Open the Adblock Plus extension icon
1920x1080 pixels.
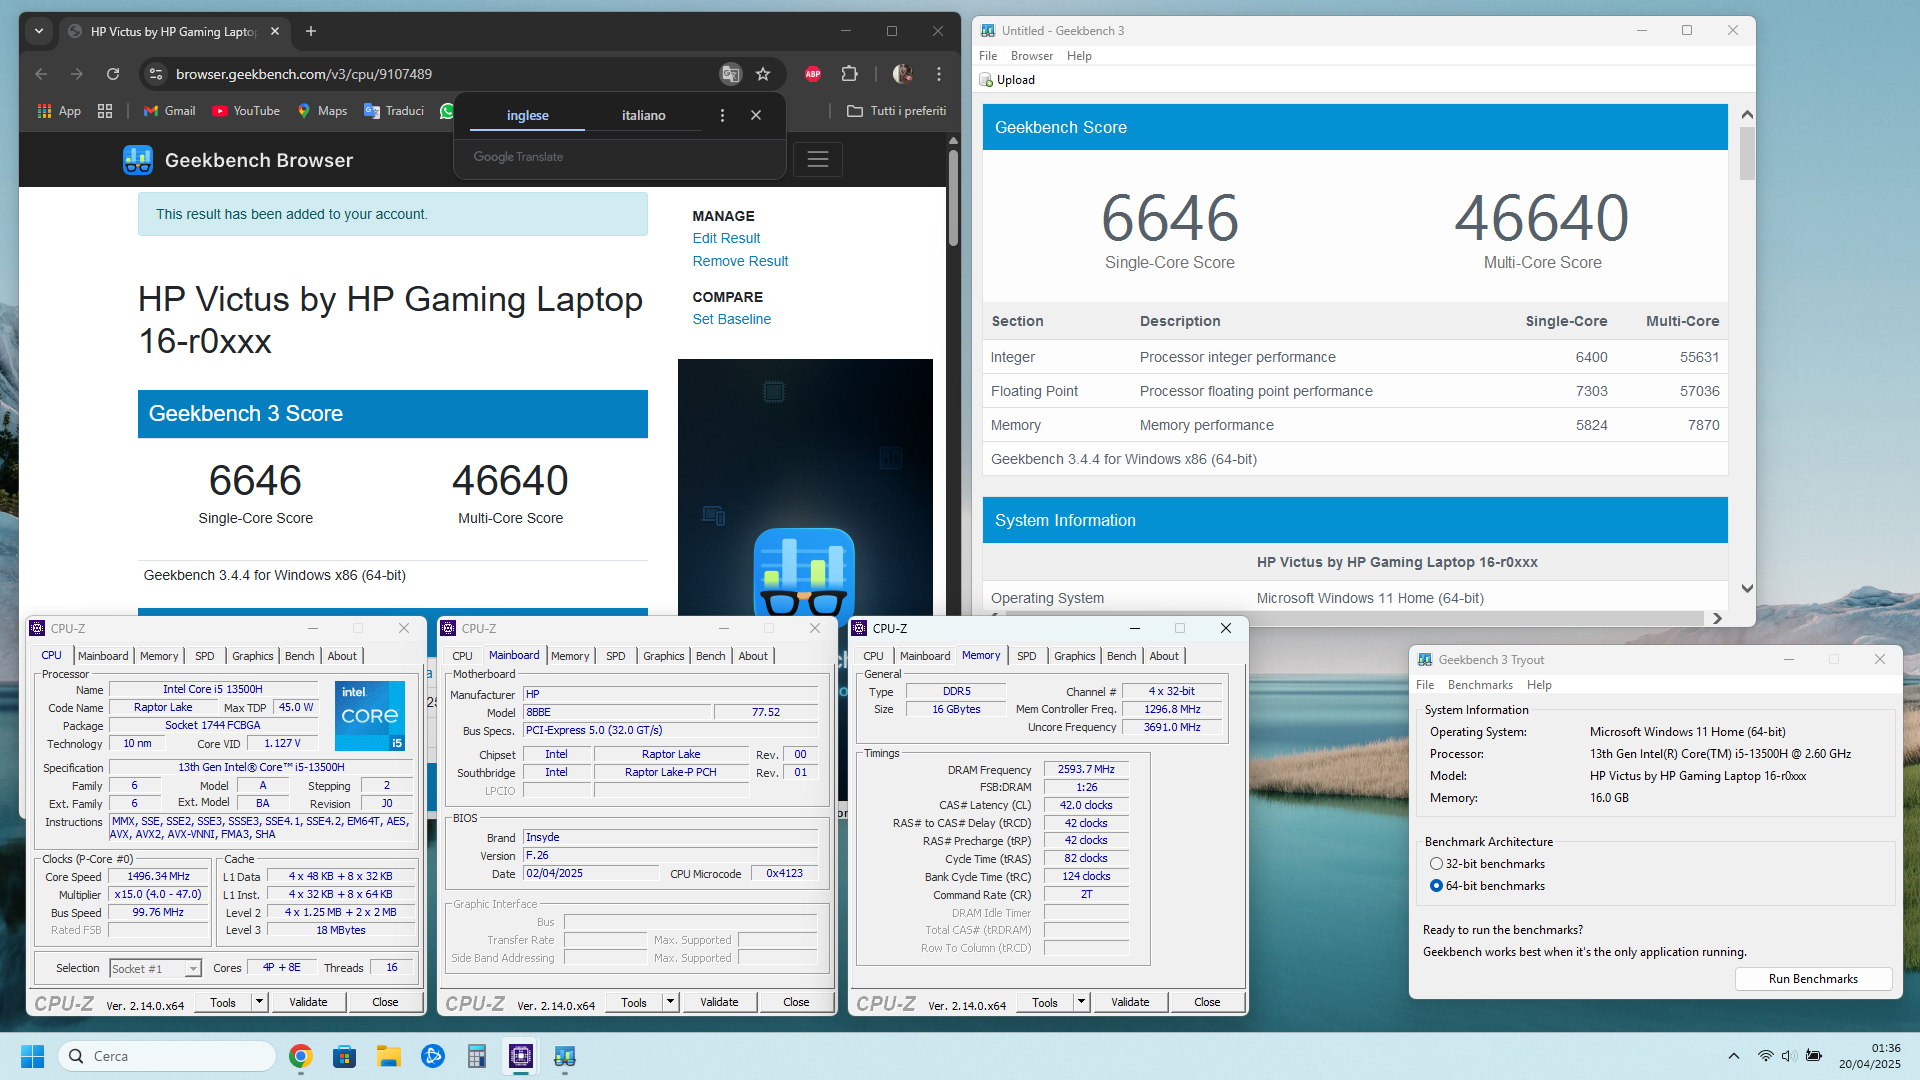(813, 74)
